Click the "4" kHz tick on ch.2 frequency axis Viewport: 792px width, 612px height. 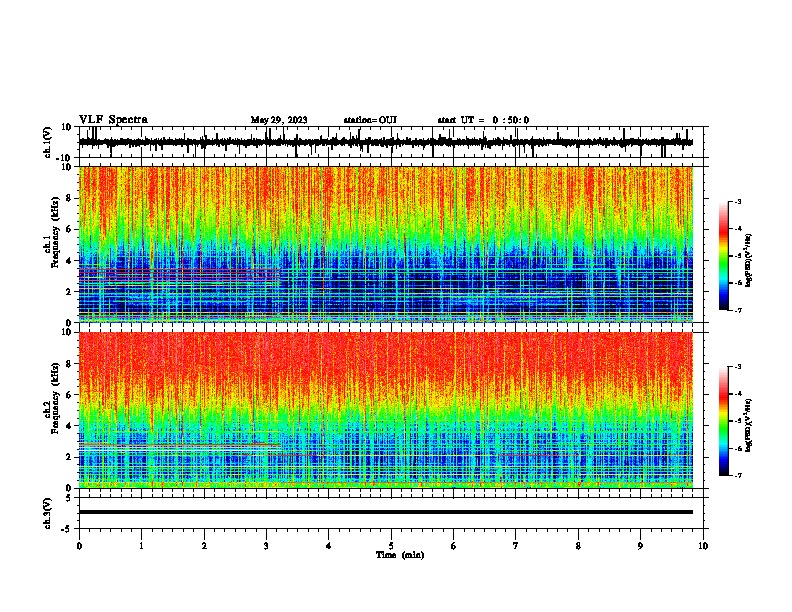tap(69, 426)
